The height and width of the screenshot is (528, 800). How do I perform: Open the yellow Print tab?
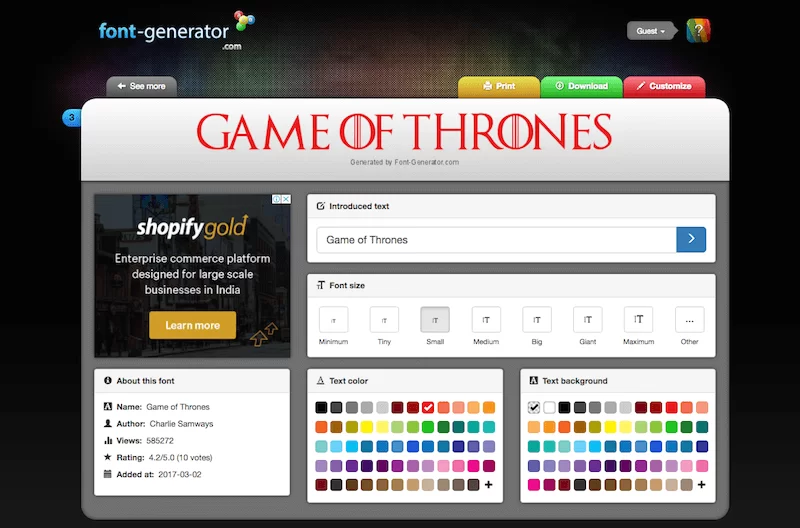[x=499, y=87]
